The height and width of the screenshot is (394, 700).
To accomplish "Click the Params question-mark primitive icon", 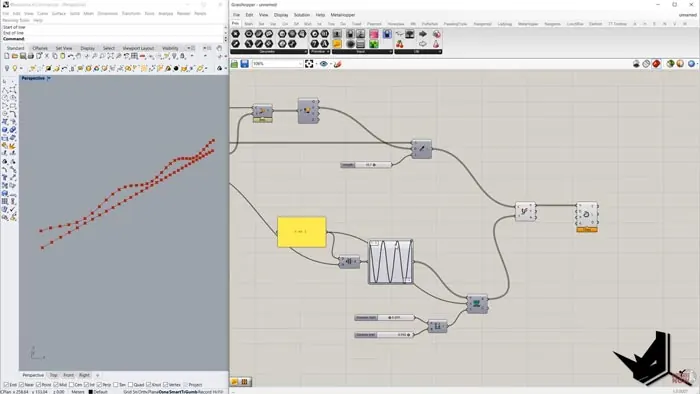I will coord(314,44).
